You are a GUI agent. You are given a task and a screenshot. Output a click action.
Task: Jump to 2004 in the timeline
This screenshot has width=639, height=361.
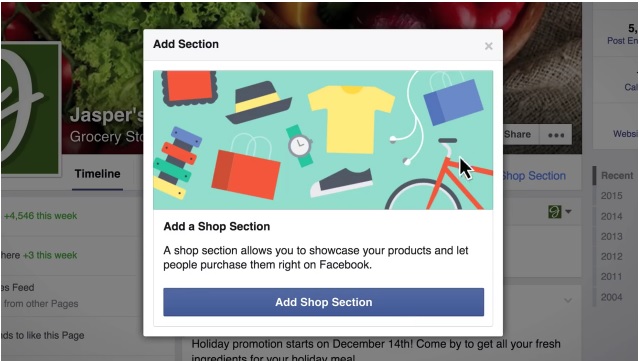click(611, 297)
